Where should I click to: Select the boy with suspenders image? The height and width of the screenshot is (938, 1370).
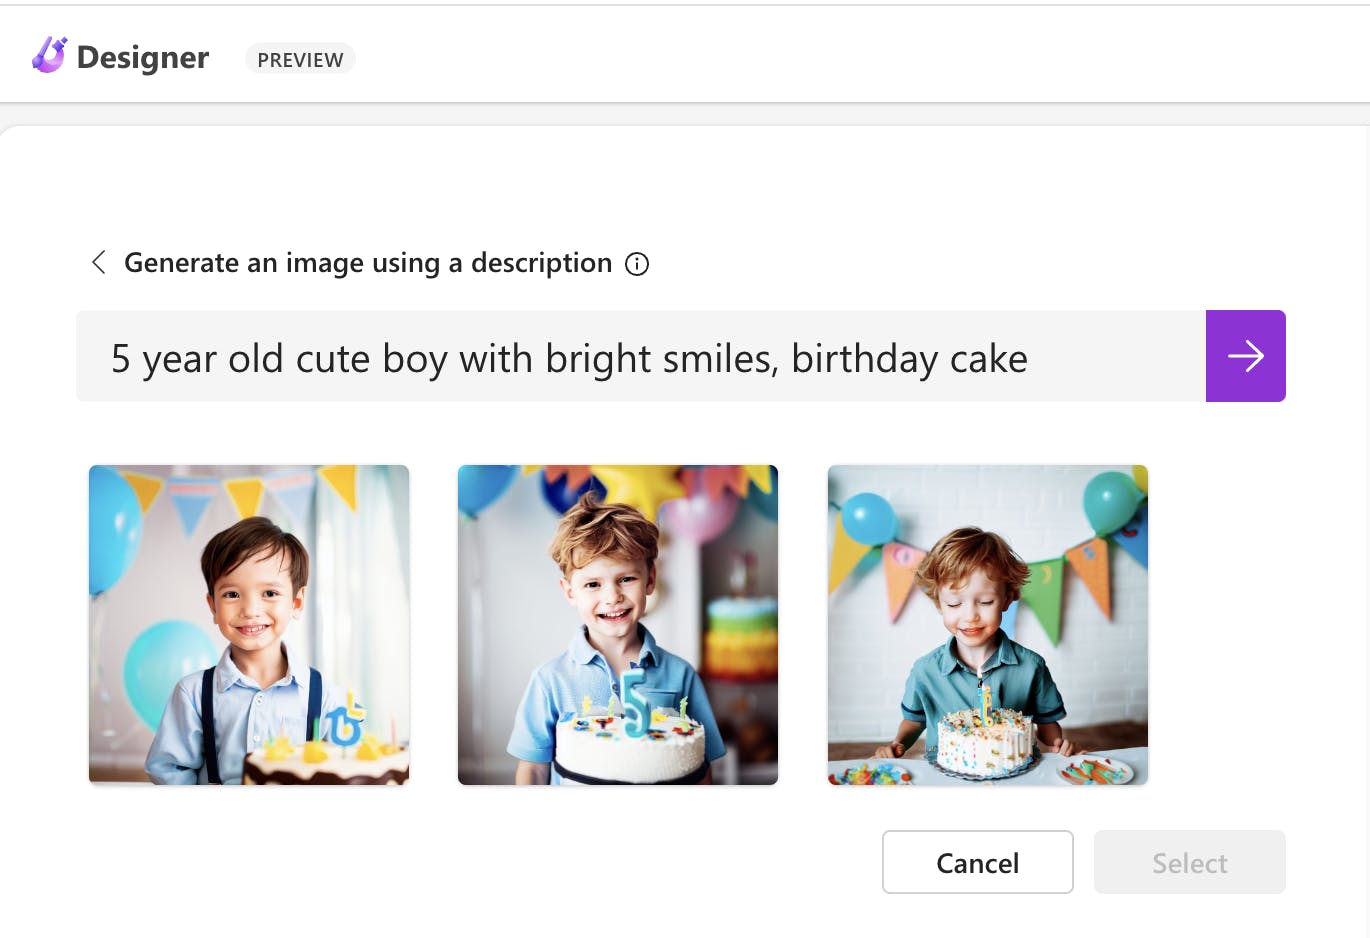249,624
